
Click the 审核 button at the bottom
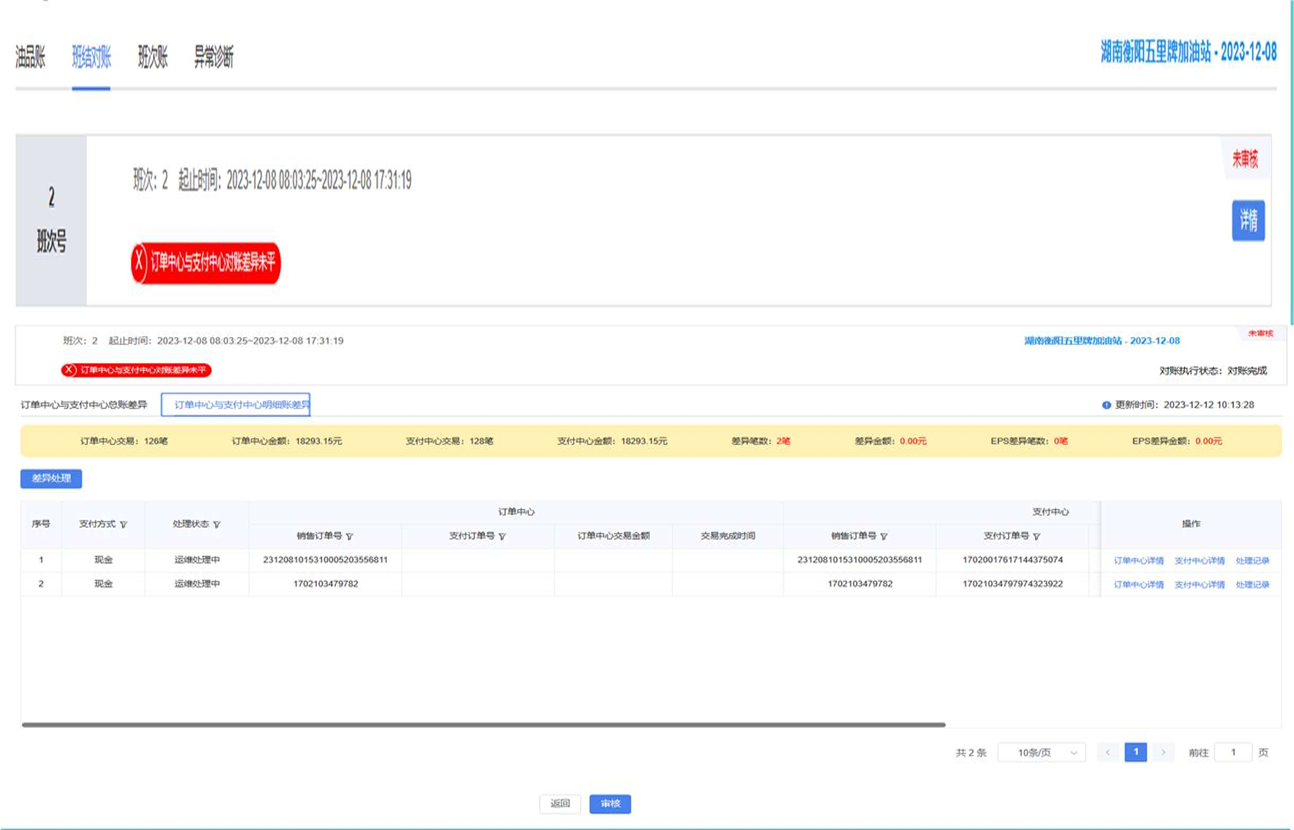pyautogui.click(x=610, y=803)
